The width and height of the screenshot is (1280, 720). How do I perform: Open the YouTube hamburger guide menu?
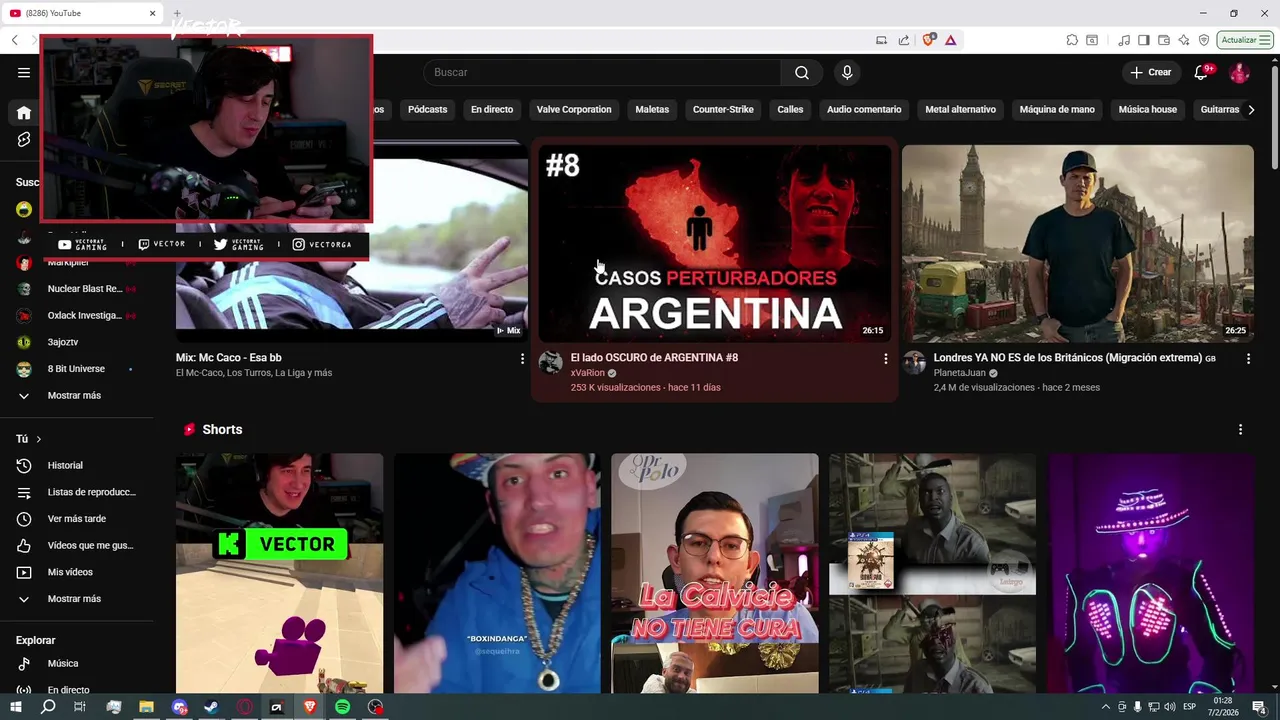click(24, 72)
